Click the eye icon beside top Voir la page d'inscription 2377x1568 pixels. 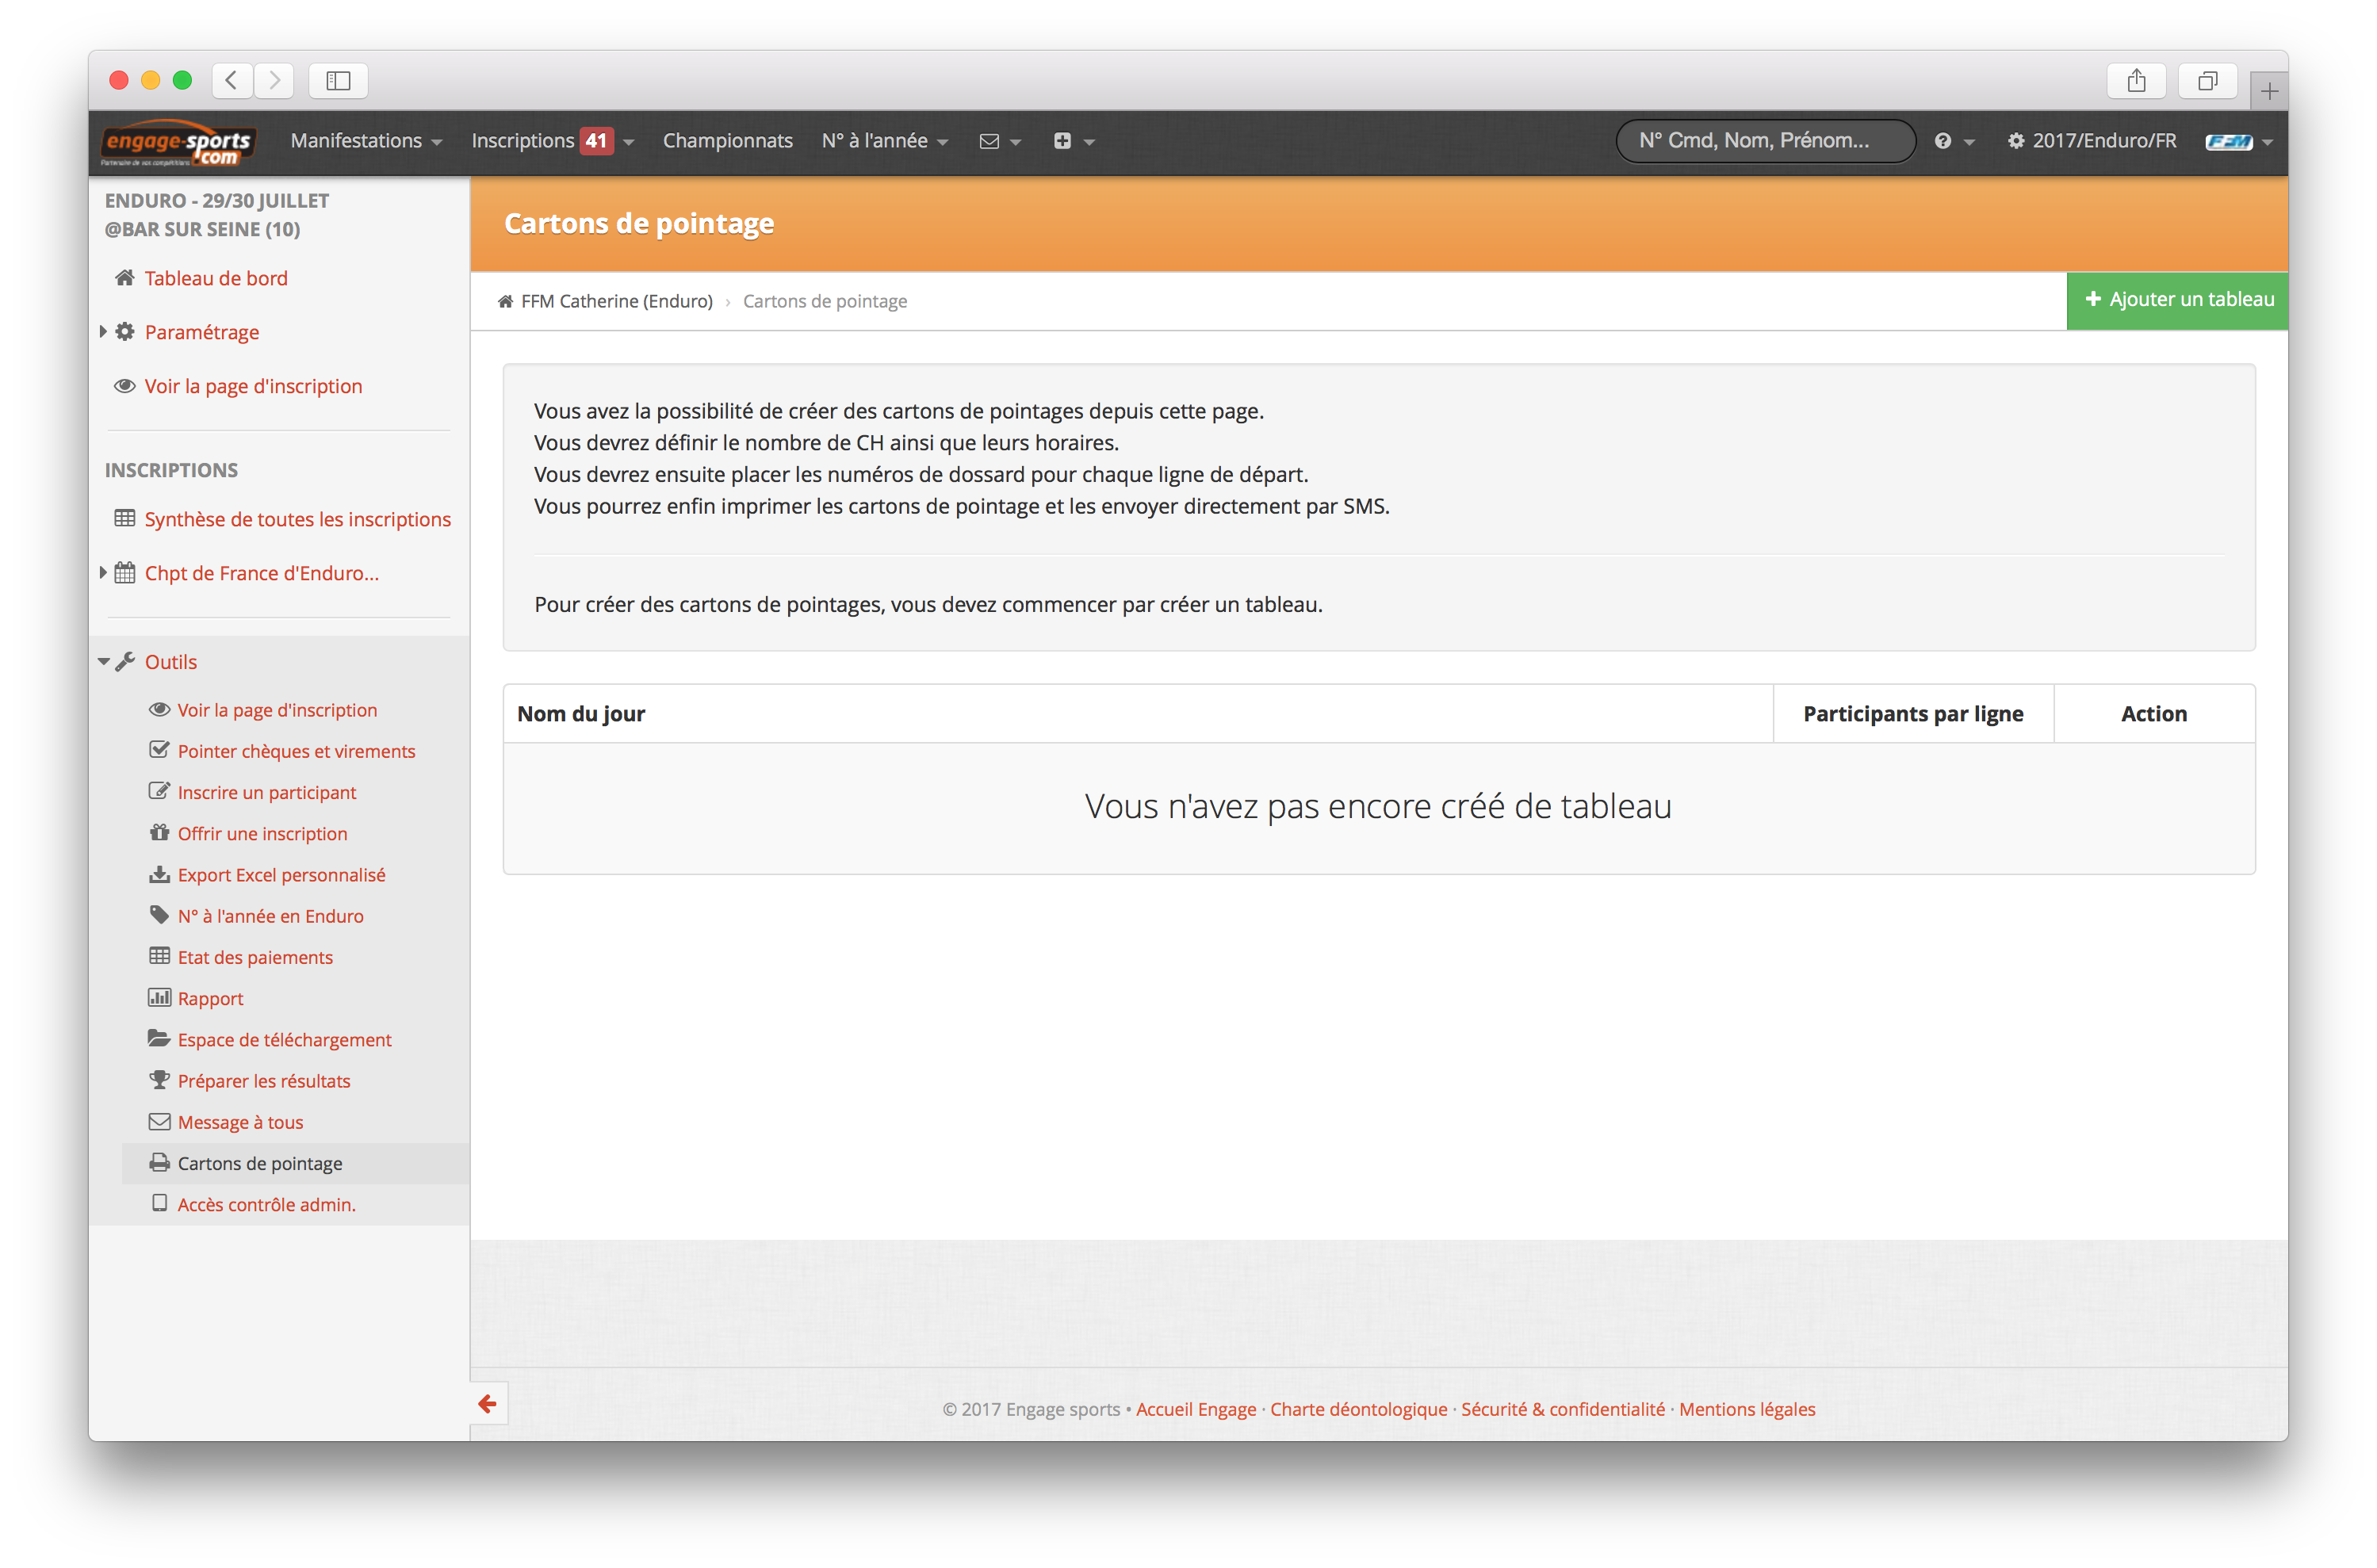pos(124,386)
